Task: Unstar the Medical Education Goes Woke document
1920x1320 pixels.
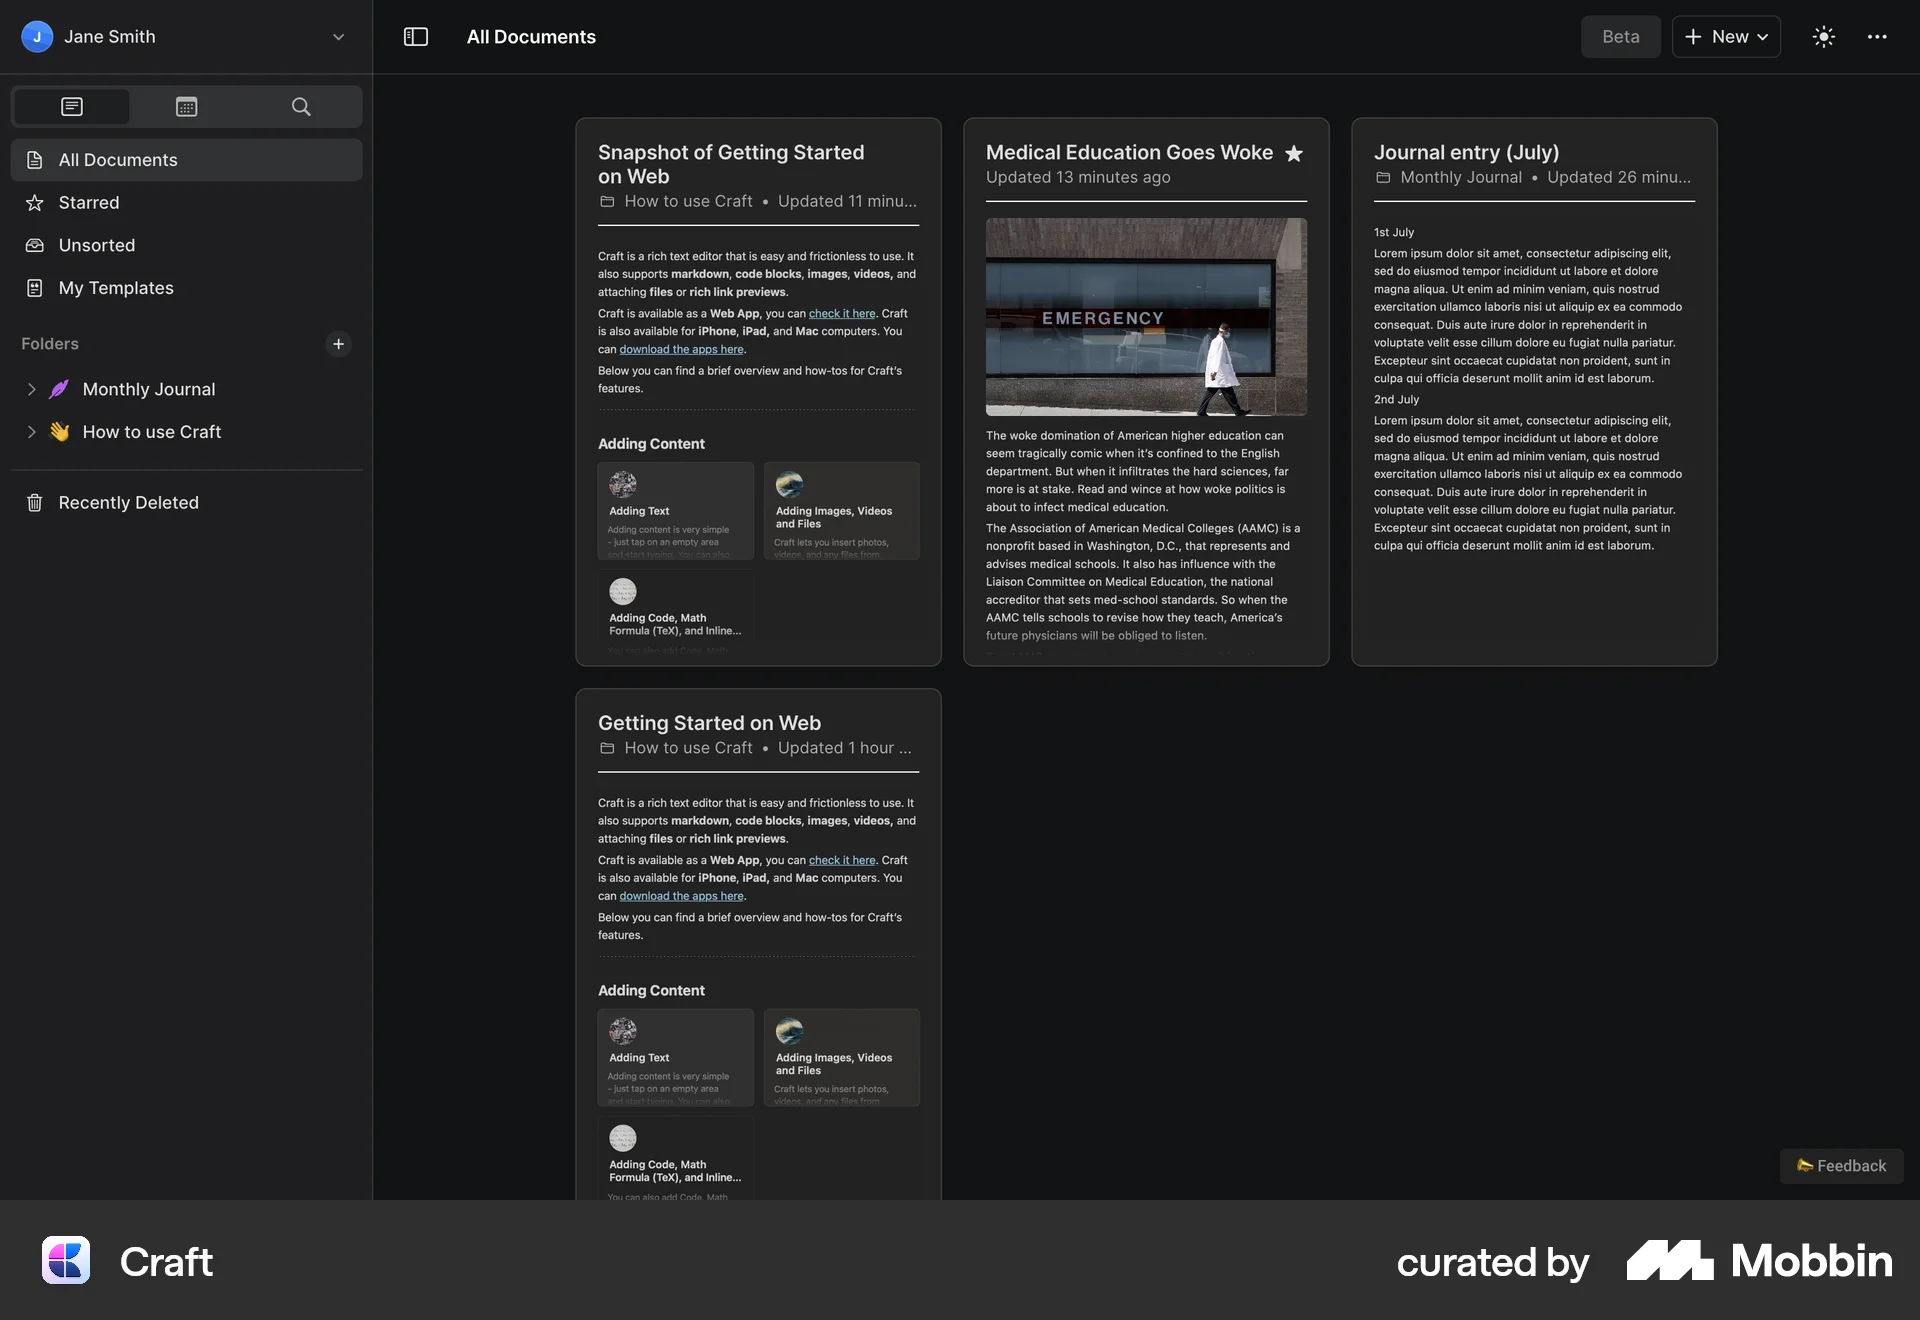Action: point(1294,154)
